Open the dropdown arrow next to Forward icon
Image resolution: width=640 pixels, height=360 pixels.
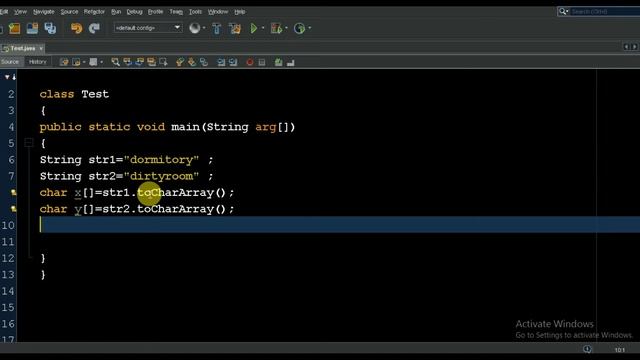pyautogui.click(x=84, y=62)
